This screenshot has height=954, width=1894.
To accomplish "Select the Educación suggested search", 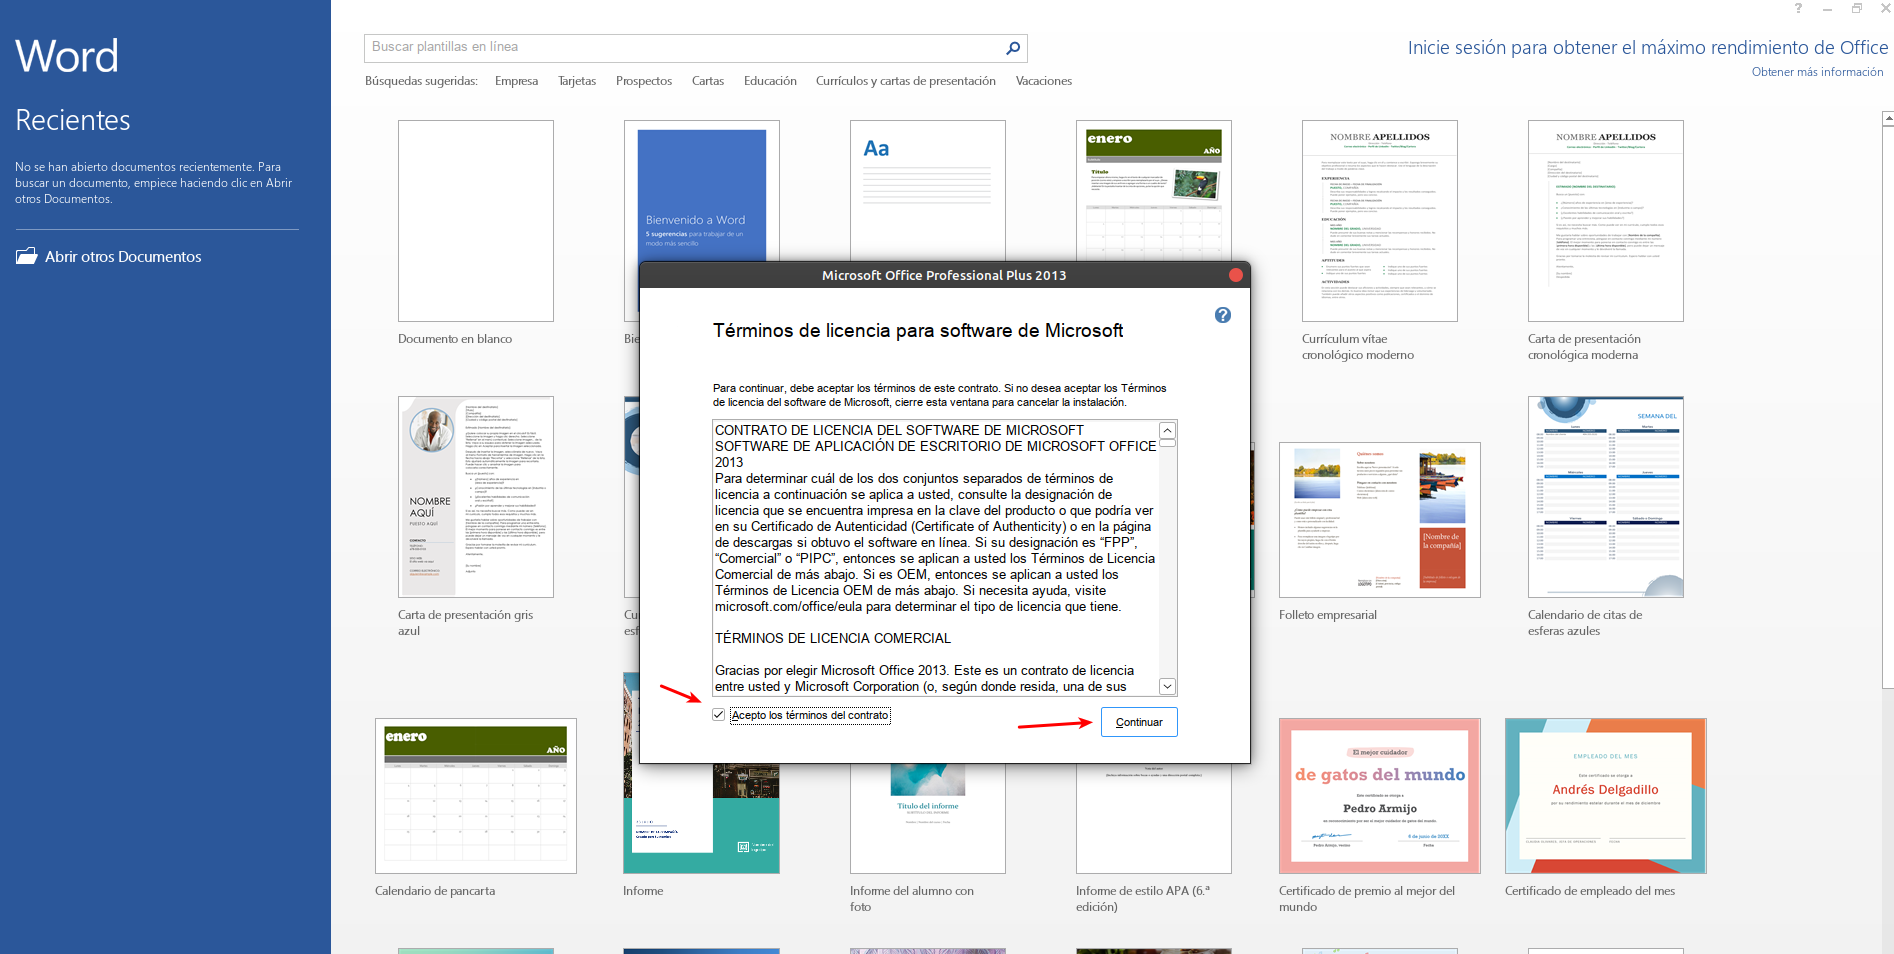I will pyautogui.click(x=770, y=81).
